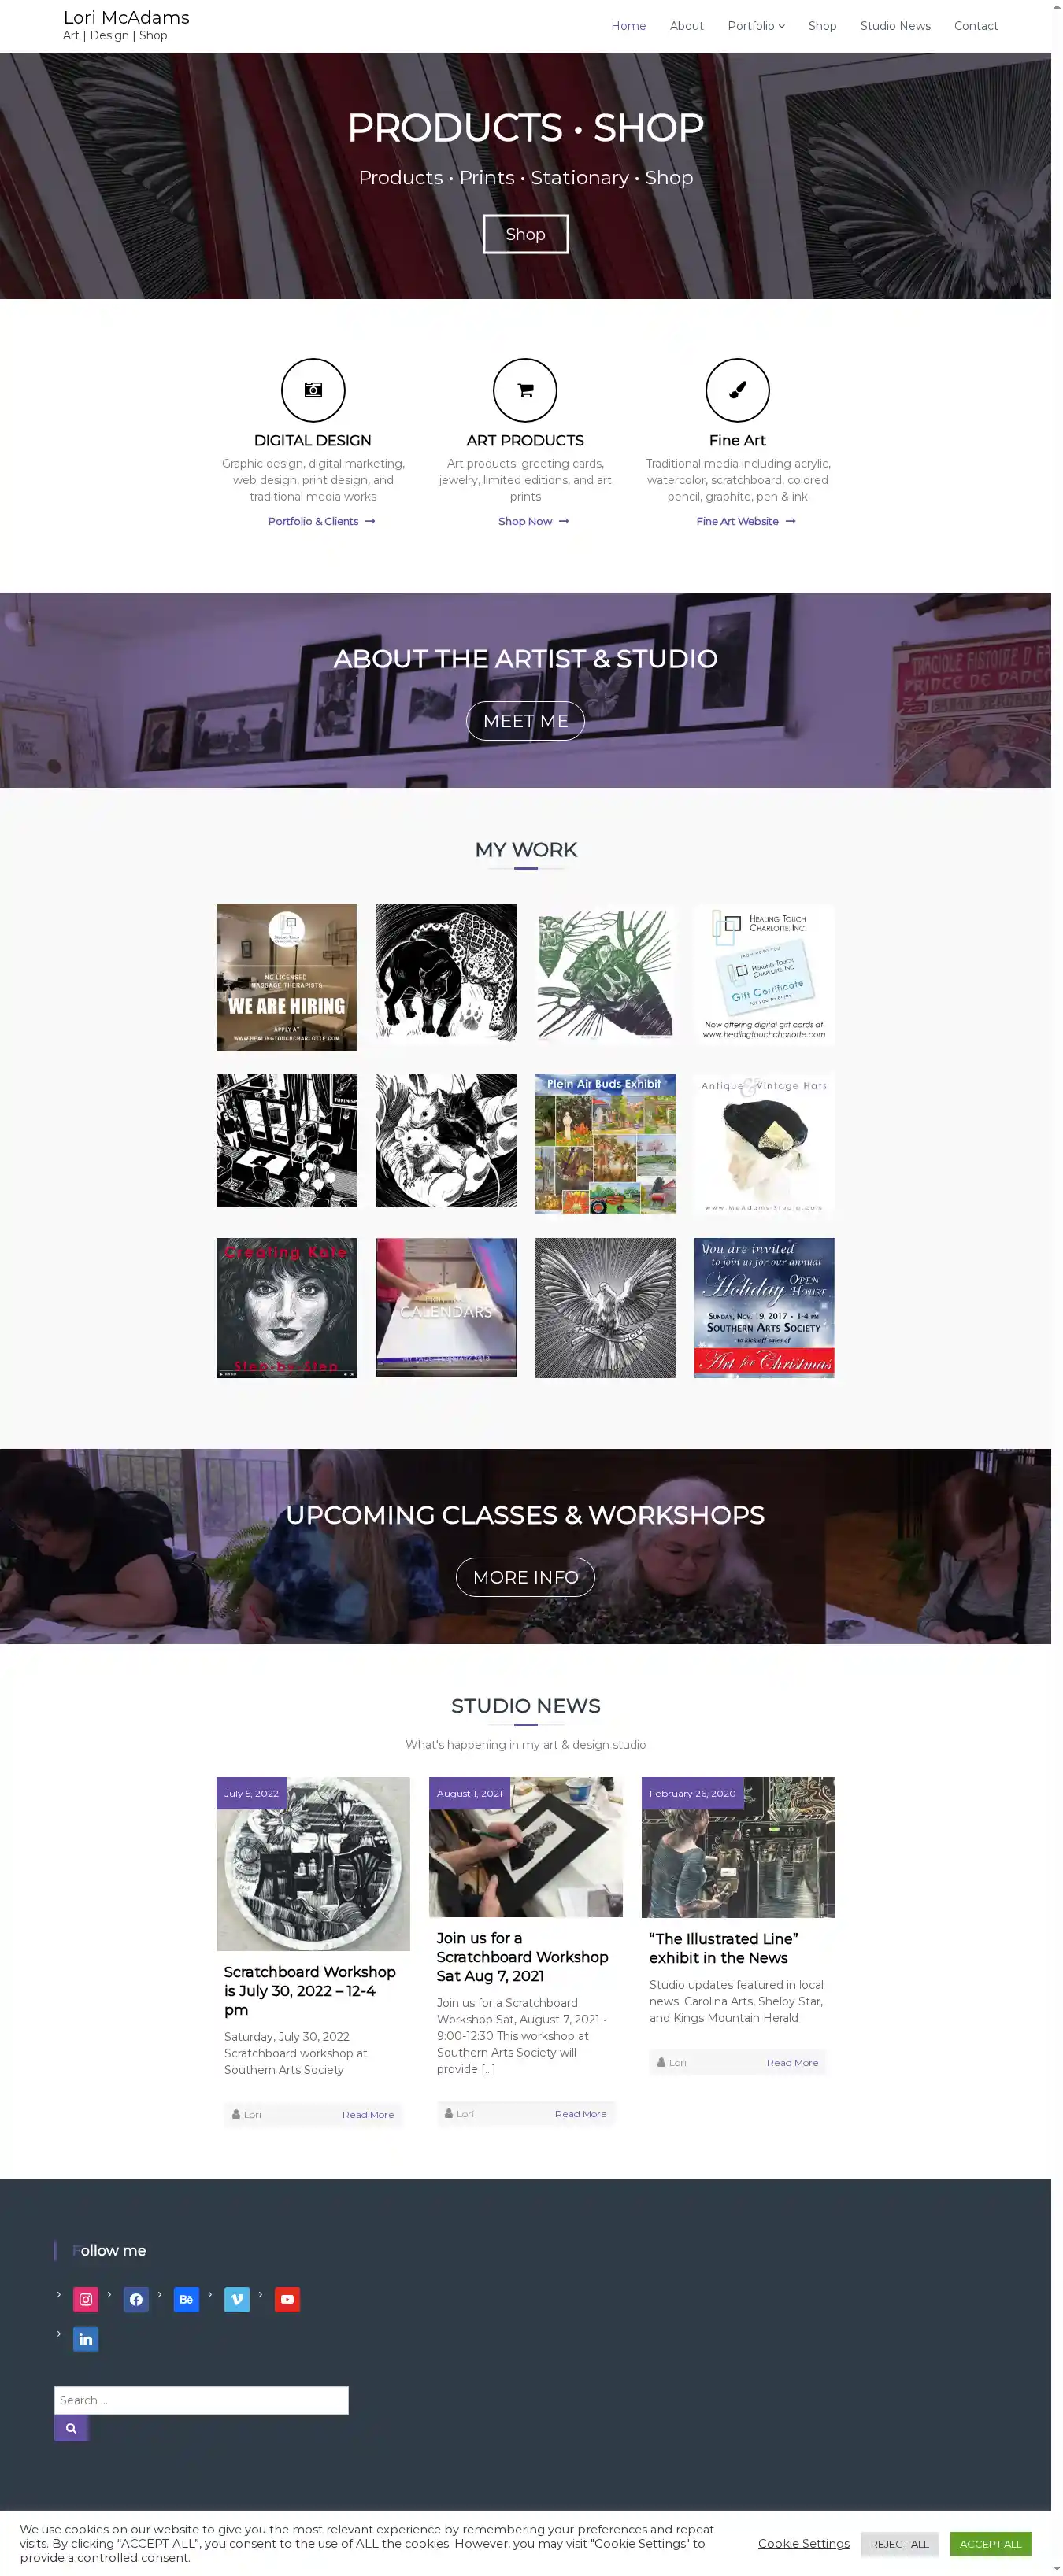Click into the Search input field
The height and width of the screenshot is (2576, 1063).
(x=201, y=2400)
